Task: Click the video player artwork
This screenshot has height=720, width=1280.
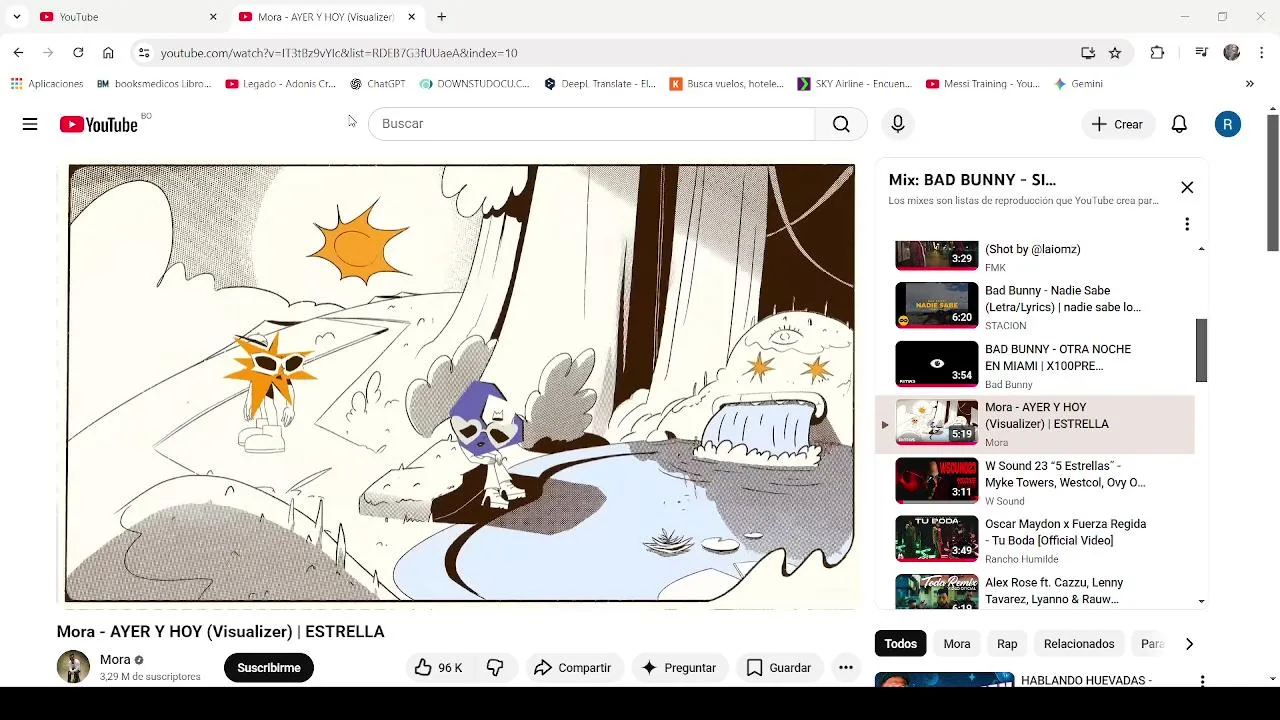Action: click(x=460, y=384)
